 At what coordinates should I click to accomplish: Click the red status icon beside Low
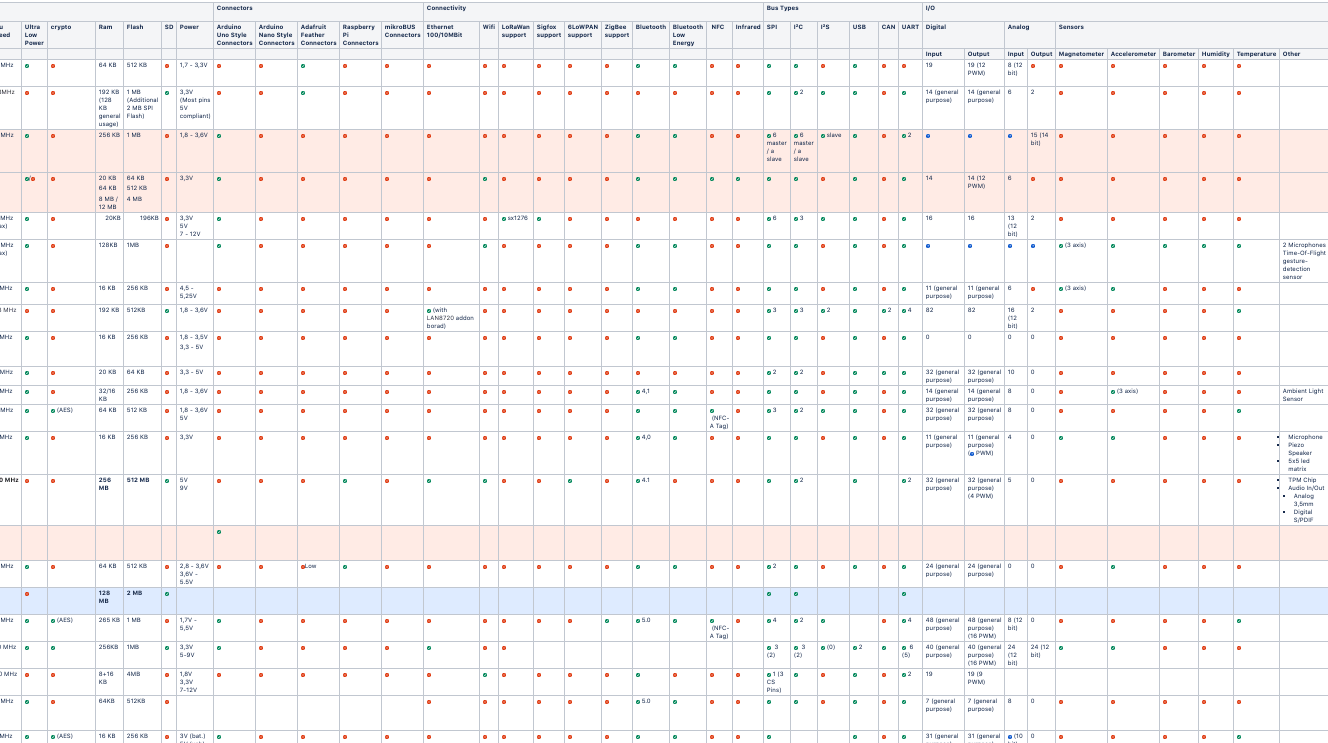tap(303, 567)
